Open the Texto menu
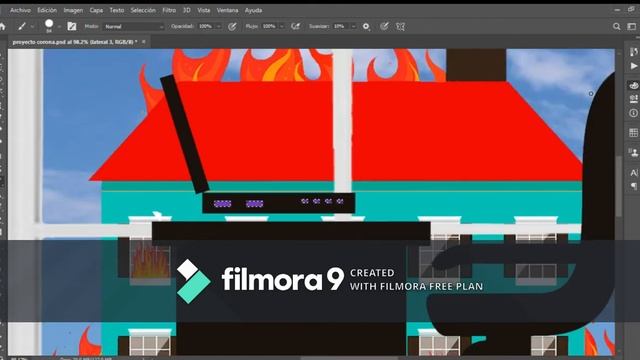This screenshot has height=360, width=640. click(116, 10)
